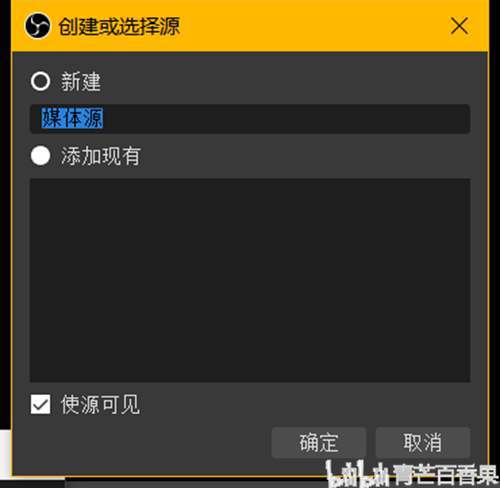500x488 pixels.
Task: Toggle the 使源可见 checkbox
Action: 40,404
